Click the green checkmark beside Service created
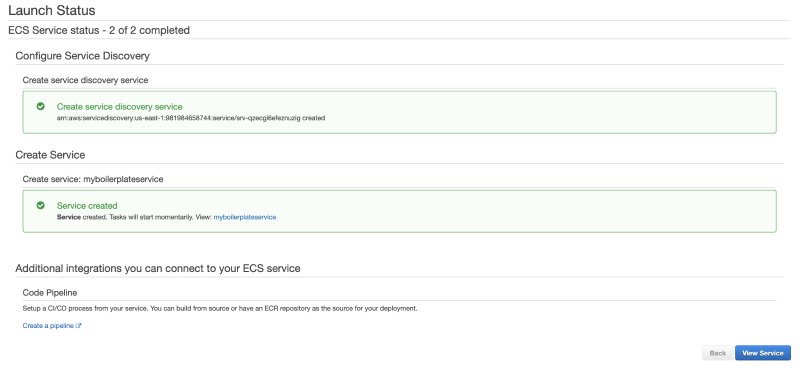This screenshot has height=372, width=800. tap(40, 205)
